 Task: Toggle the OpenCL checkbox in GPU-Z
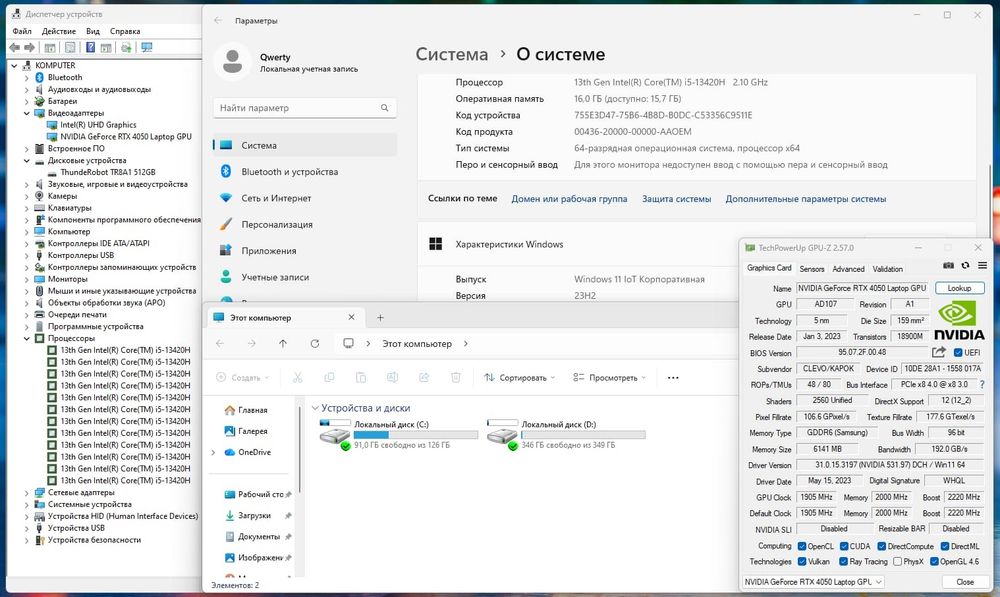point(803,546)
